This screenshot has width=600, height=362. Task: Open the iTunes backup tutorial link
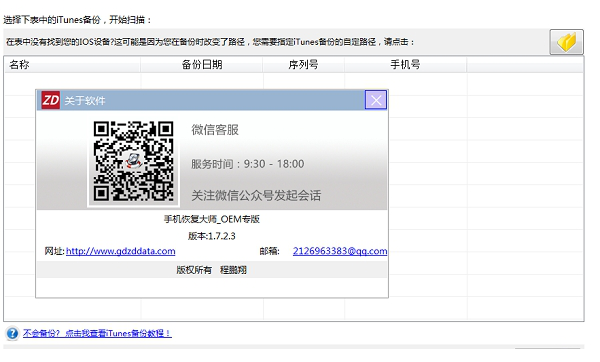coord(97,333)
